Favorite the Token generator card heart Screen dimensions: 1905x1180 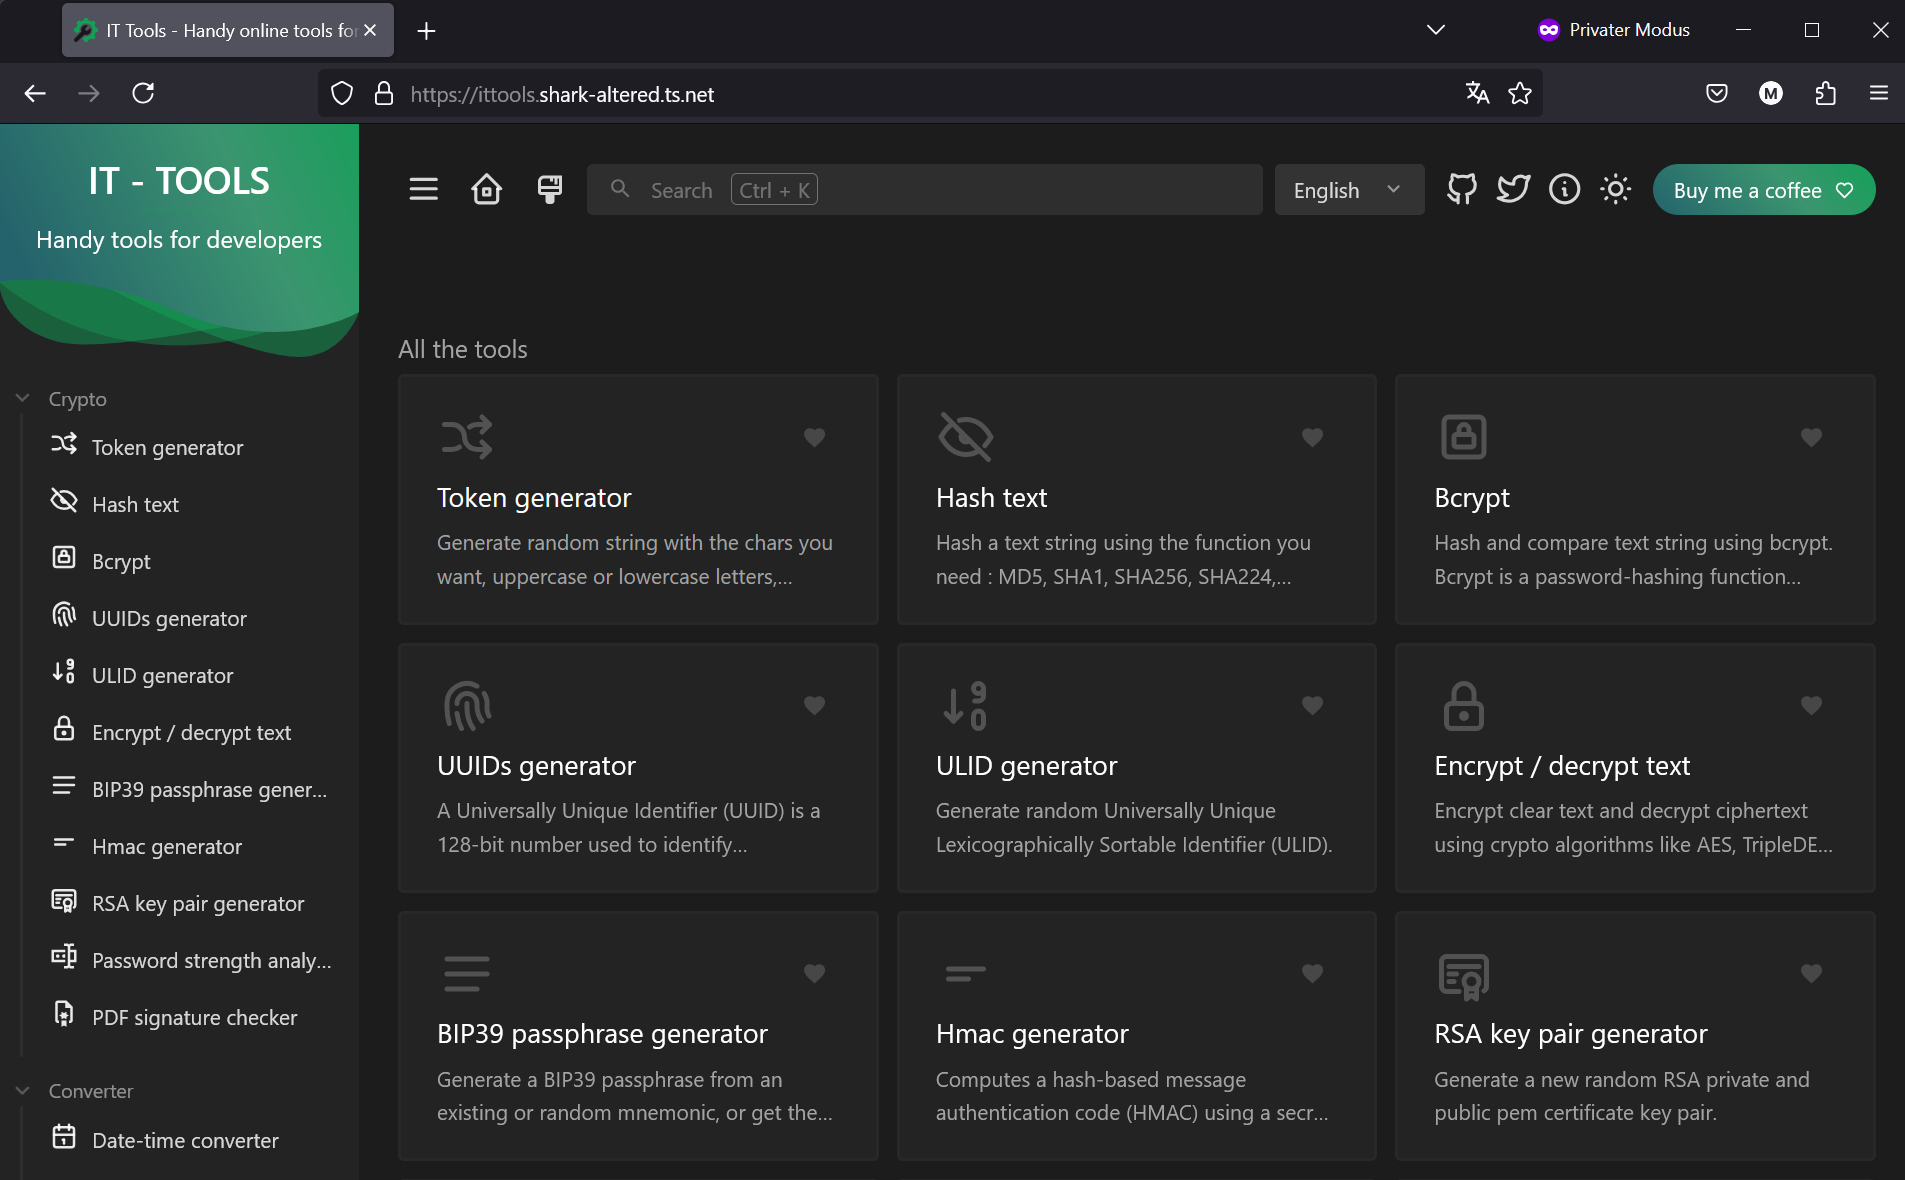pos(814,437)
